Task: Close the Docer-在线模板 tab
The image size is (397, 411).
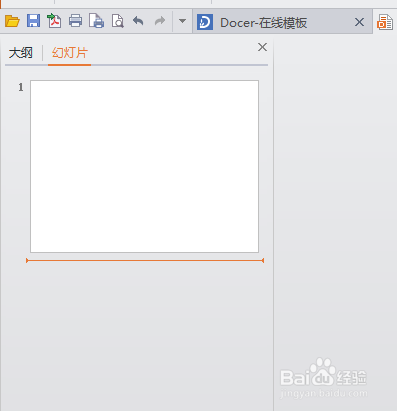Action: pyautogui.click(x=359, y=22)
